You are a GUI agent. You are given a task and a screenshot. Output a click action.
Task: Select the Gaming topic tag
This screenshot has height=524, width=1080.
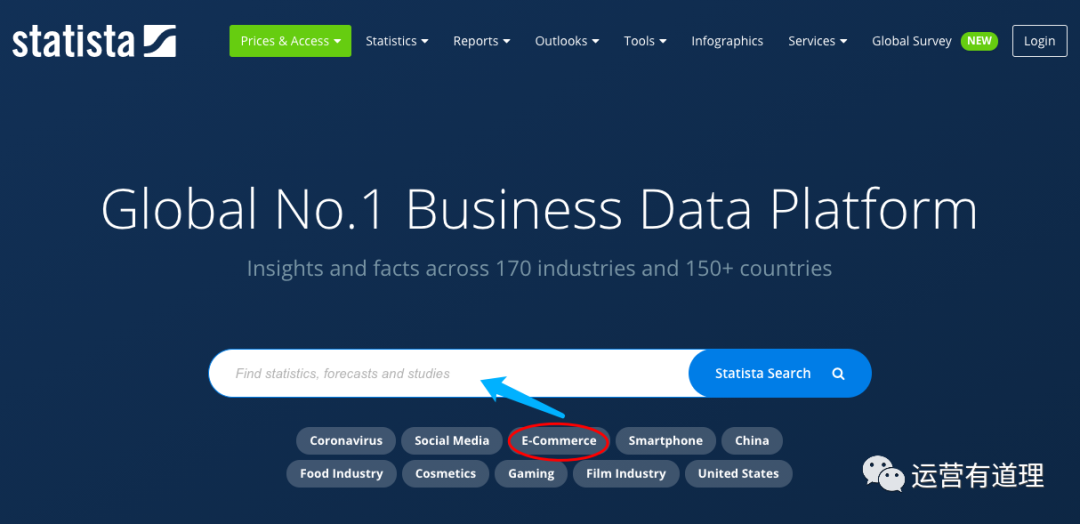[x=531, y=474]
